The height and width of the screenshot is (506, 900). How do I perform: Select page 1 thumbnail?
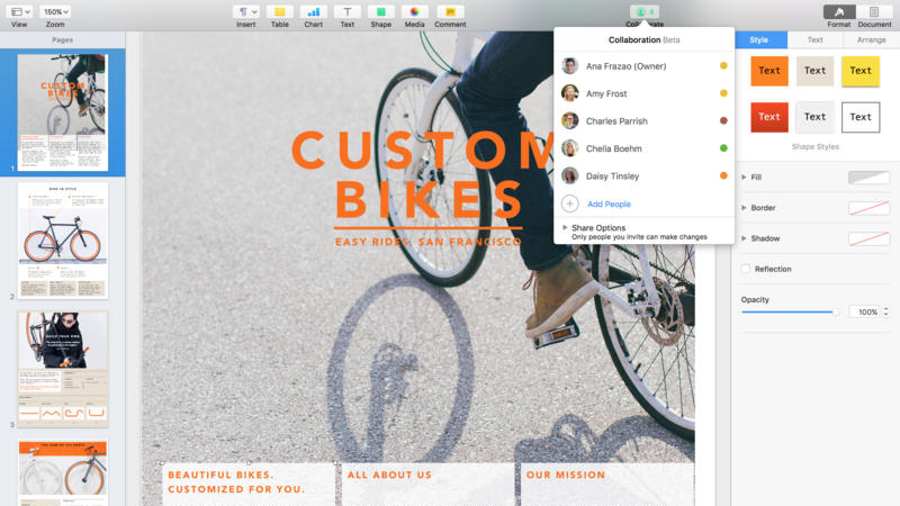[63, 112]
